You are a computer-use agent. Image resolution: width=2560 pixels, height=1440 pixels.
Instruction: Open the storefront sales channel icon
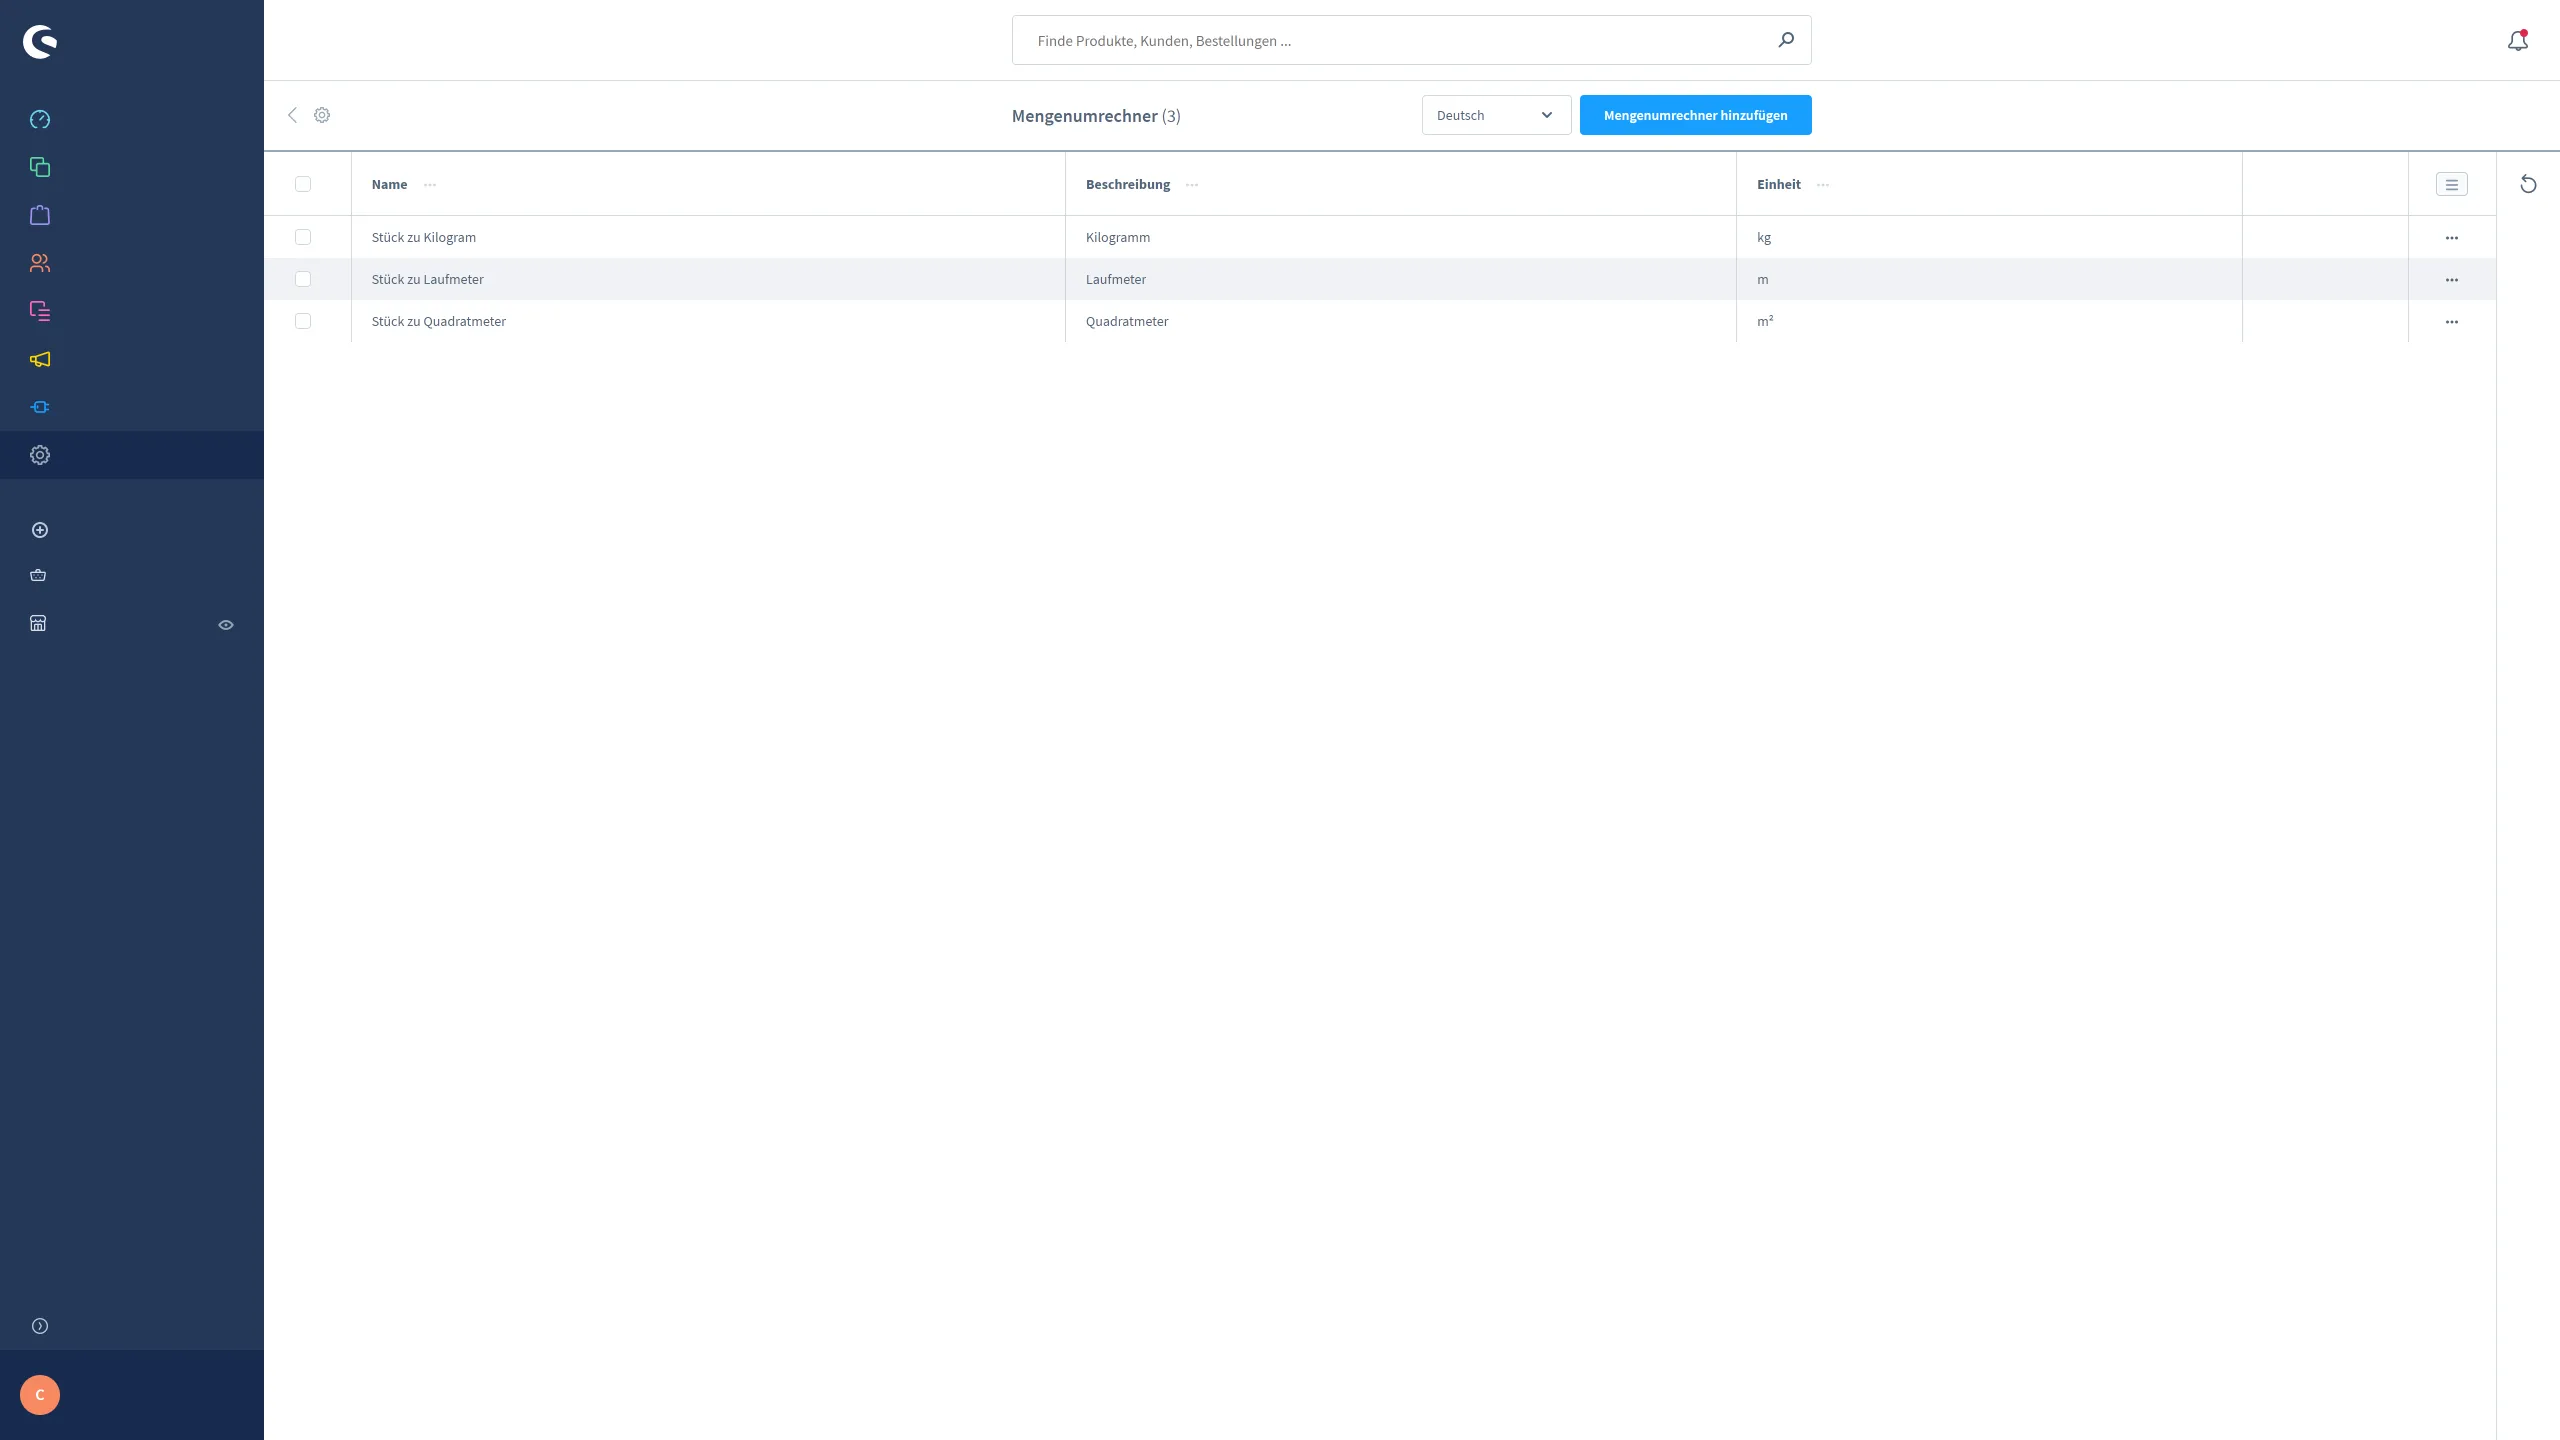(x=38, y=623)
